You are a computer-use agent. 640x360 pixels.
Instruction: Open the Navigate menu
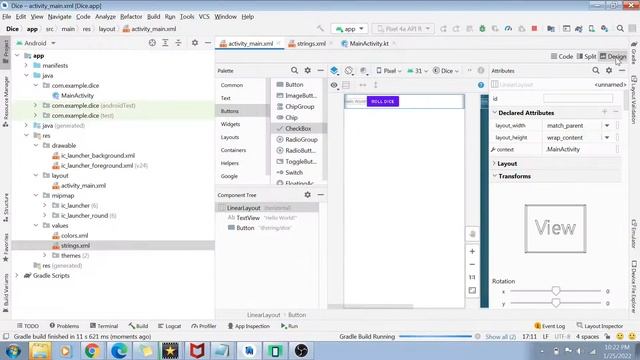60,17
